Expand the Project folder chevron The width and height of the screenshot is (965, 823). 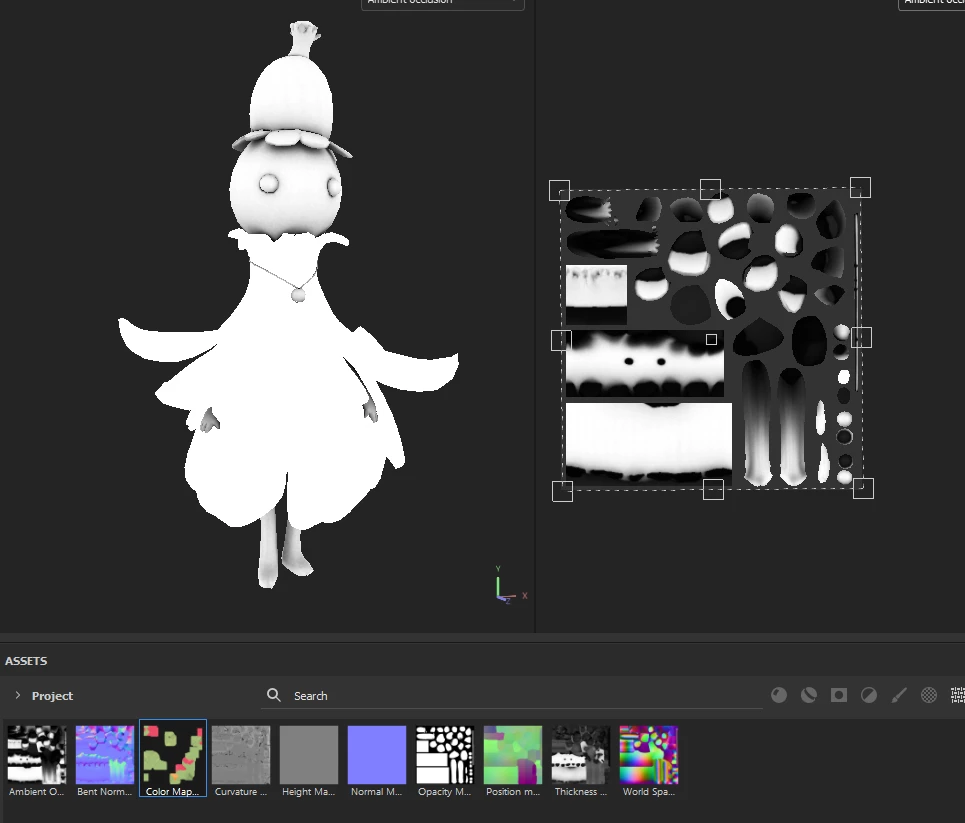[18, 695]
